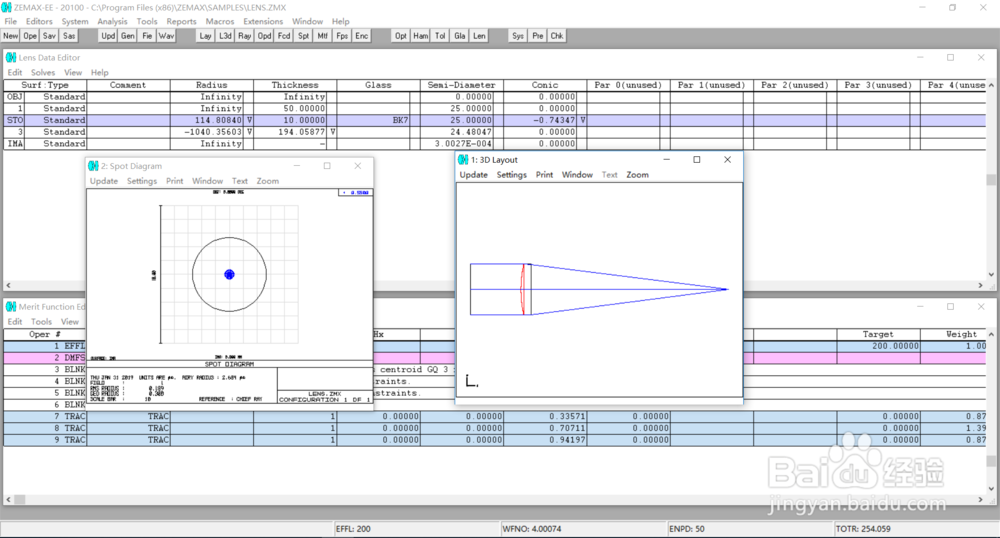The height and width of the screenshot is (538, 1000).
Task: Open 3D layout with L3d button
Action: pyautogui.click(x=225, y=36)
